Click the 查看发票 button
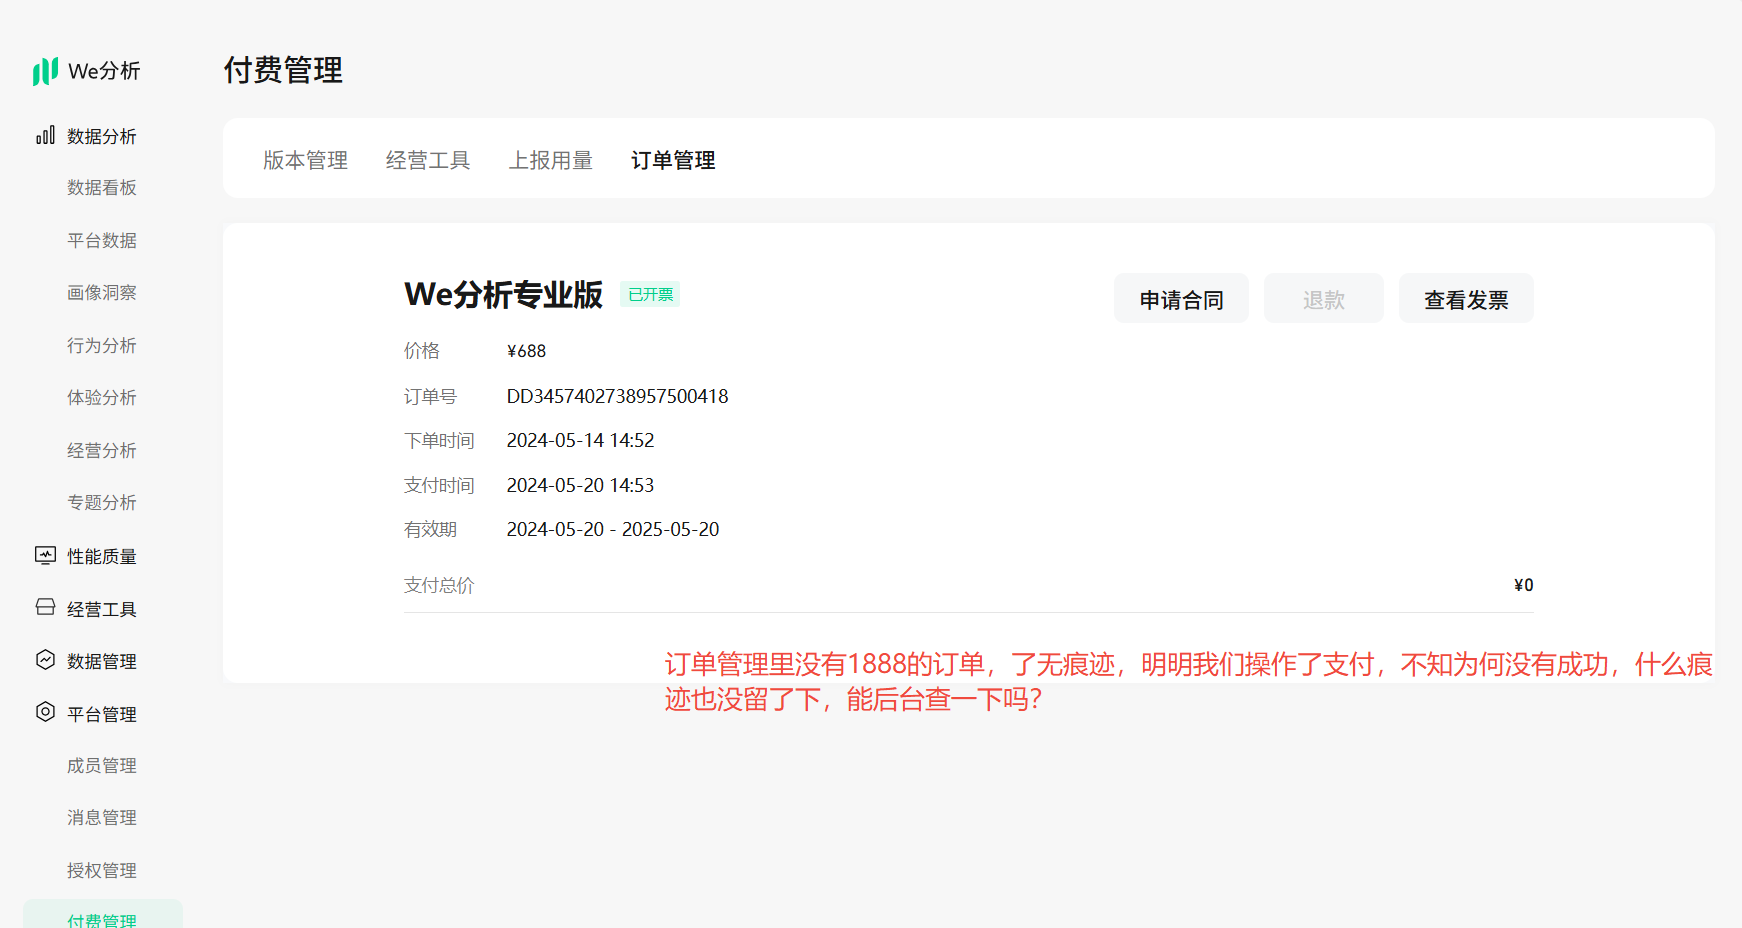Screen dimensions: 1742x928 point(1466,299)
